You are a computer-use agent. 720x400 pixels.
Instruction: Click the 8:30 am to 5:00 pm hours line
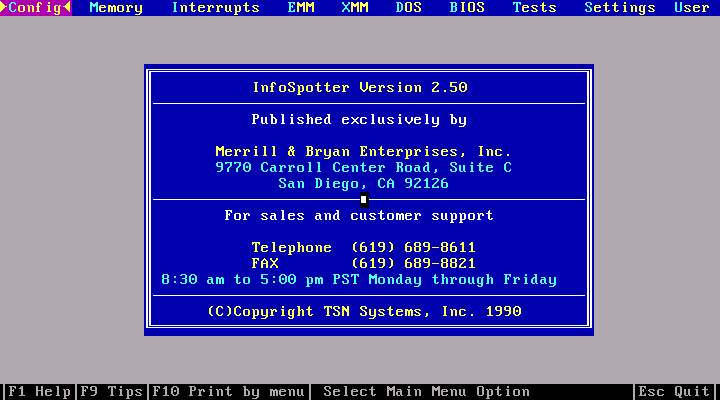click(359, 280)
